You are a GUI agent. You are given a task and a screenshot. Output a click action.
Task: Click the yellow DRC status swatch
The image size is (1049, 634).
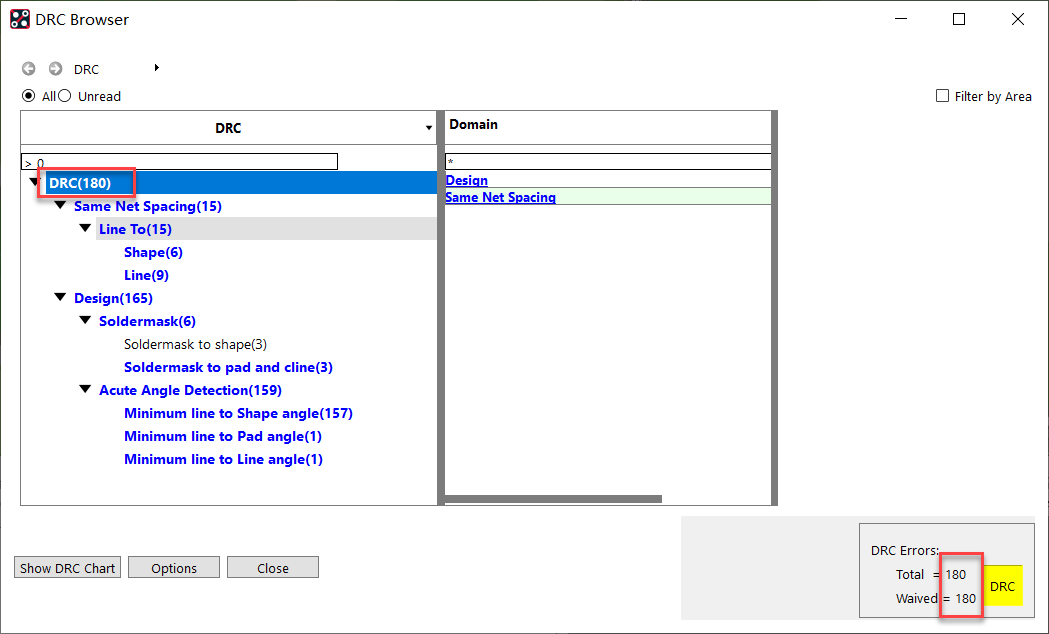[1002, 586]
